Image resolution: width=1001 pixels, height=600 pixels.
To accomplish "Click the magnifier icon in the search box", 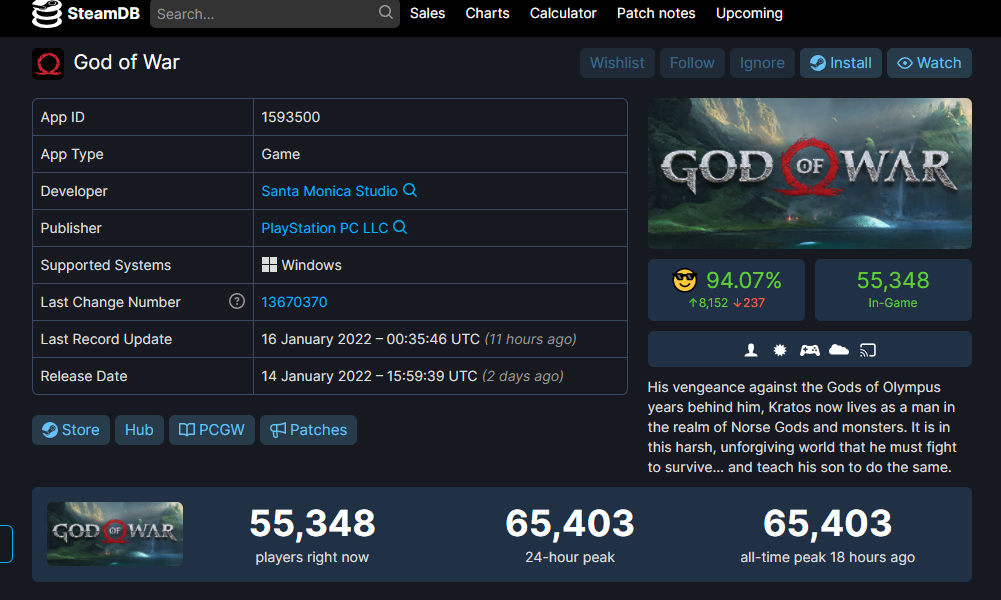I will (x=386, y=12).
